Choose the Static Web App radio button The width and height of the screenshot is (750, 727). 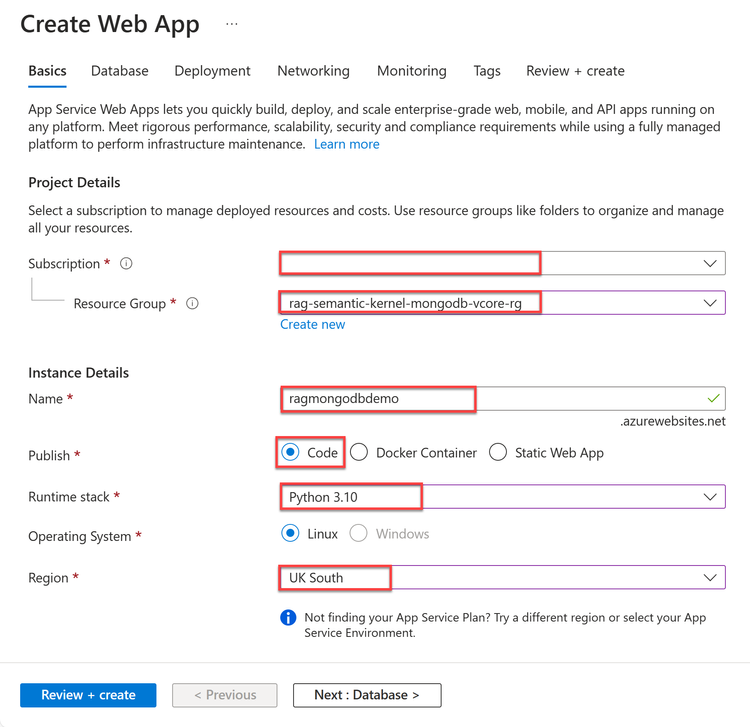coord(498,453)
